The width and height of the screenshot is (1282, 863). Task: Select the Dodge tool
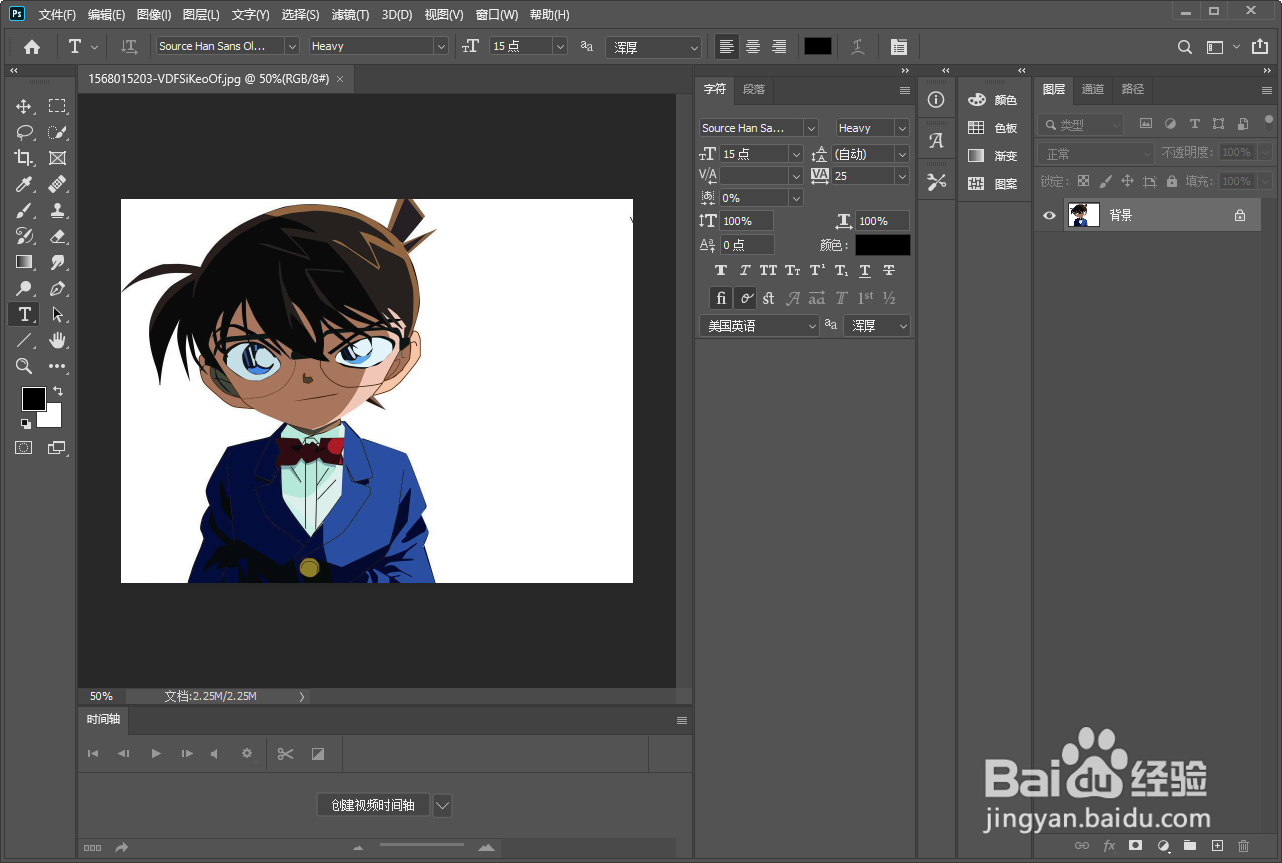24,288
